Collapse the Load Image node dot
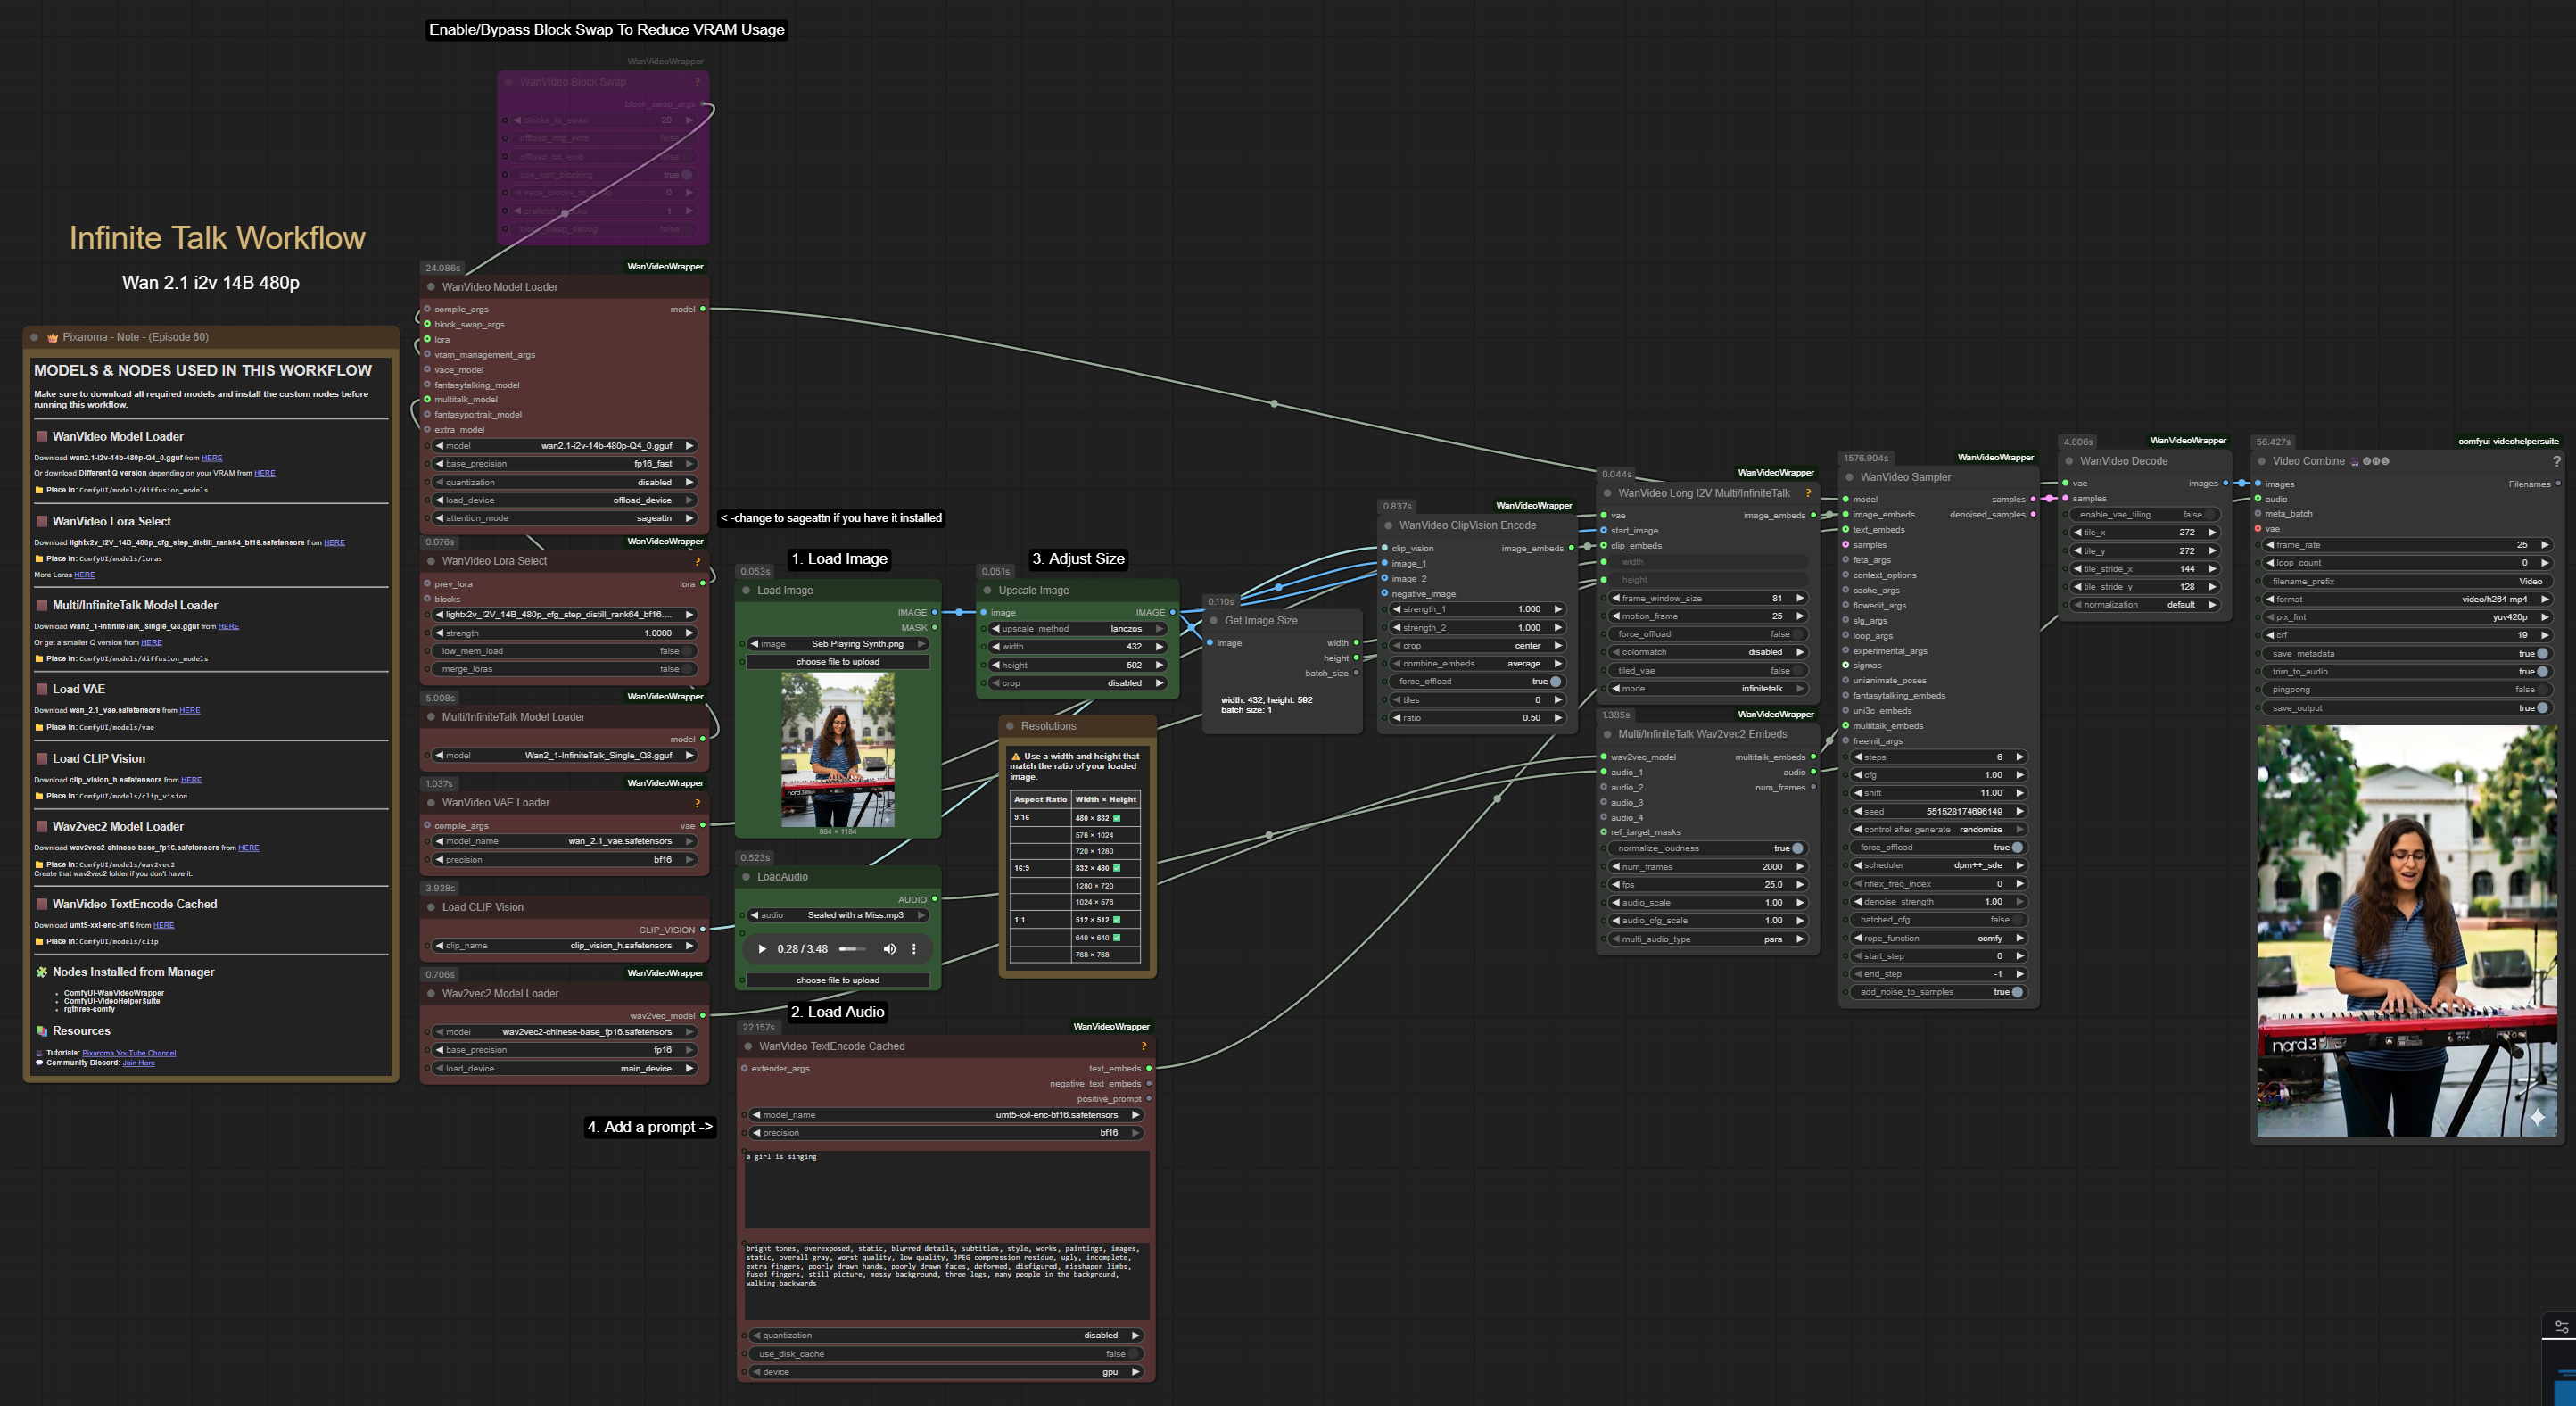2576x1406 pixels. (x=746, y=591)
